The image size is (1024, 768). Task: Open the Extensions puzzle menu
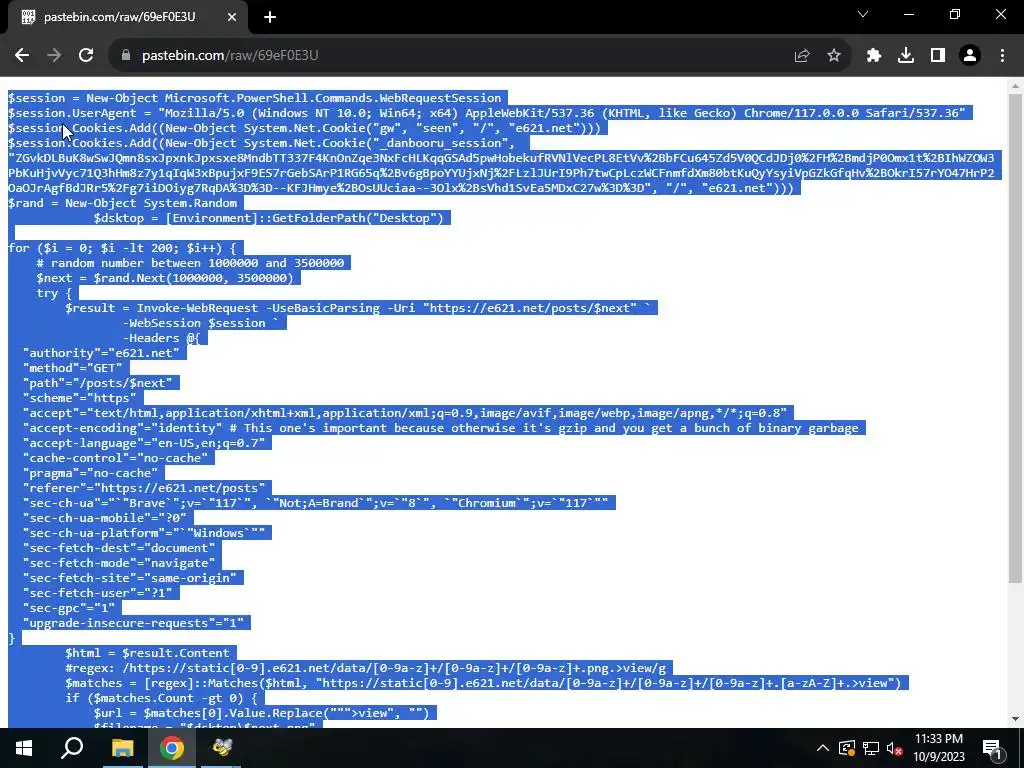click(x=874, y=56)
